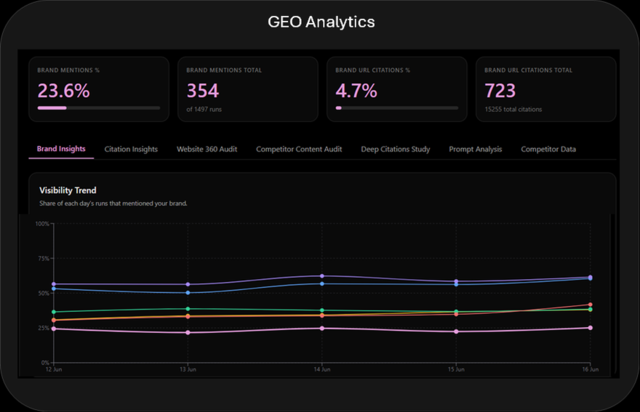The image size is (640, 412).
Task: Click the 14 Jun axis label
Action: click(322, 370)
